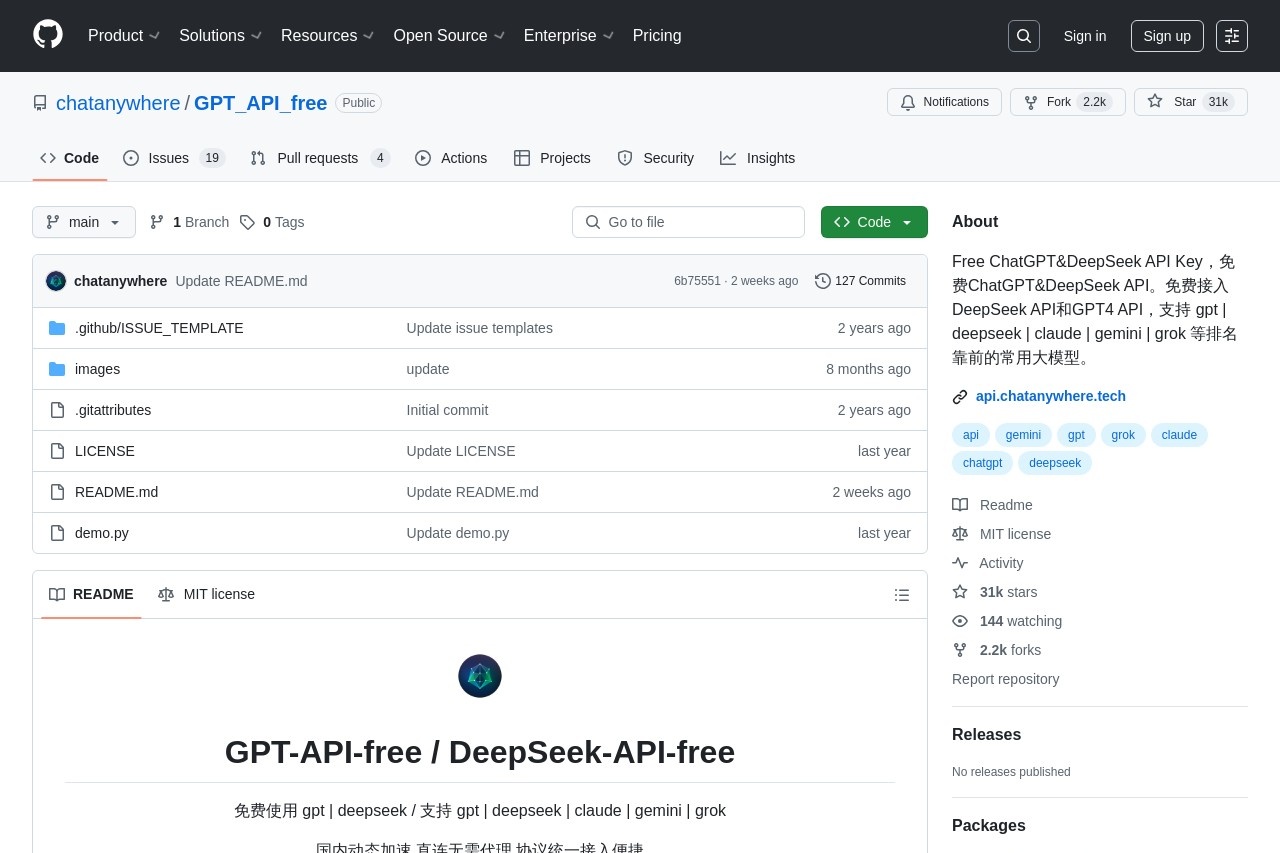Image resolution: width=1280 pixels, height=853 pixels.
Task: Select the MIT license tab in file viewer
Action: (206, 594)
